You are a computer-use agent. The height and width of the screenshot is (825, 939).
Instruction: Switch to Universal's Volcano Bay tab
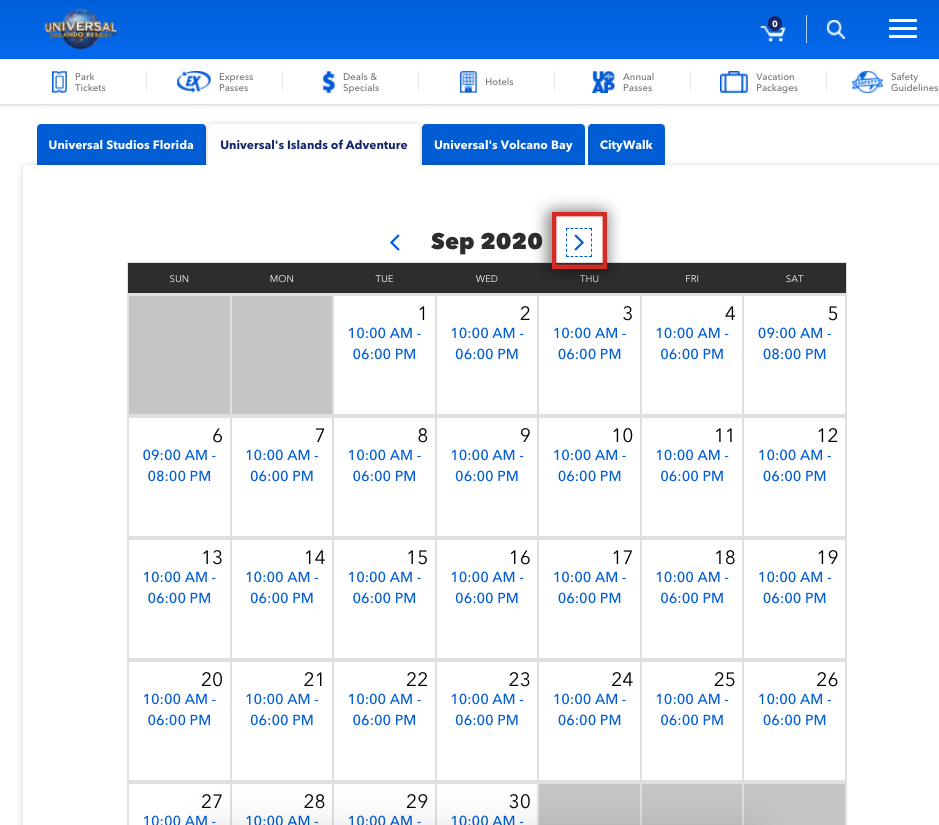click(x=503, y=145)
